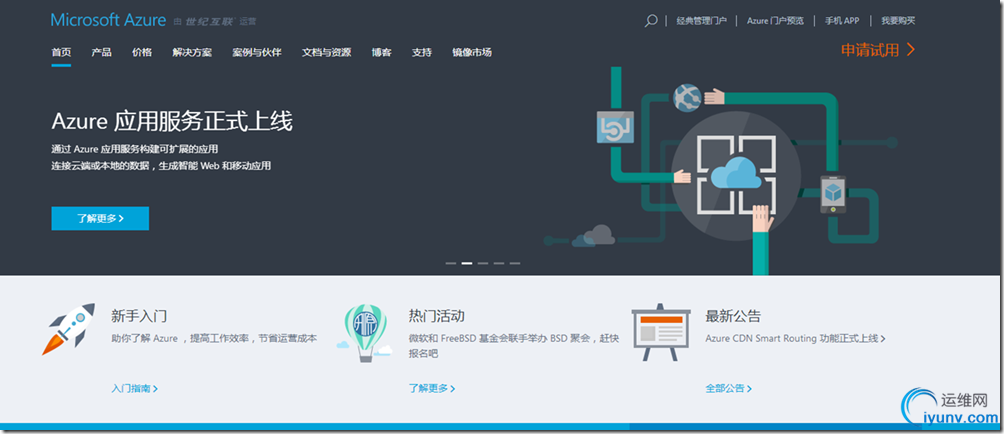Click the Microsoft Azure logo
This screenshot has height=434, width=1004.
(x=108, y=20)
